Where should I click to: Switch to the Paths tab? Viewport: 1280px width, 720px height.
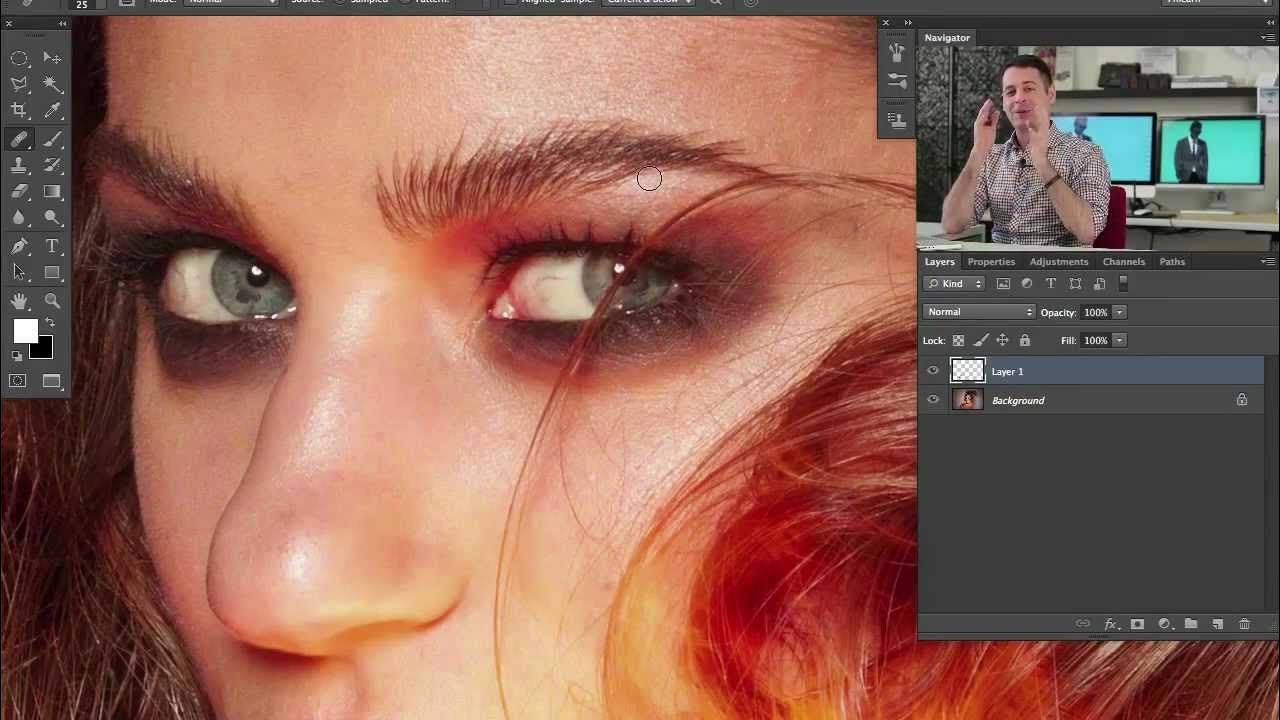(x=1172, y=262)
